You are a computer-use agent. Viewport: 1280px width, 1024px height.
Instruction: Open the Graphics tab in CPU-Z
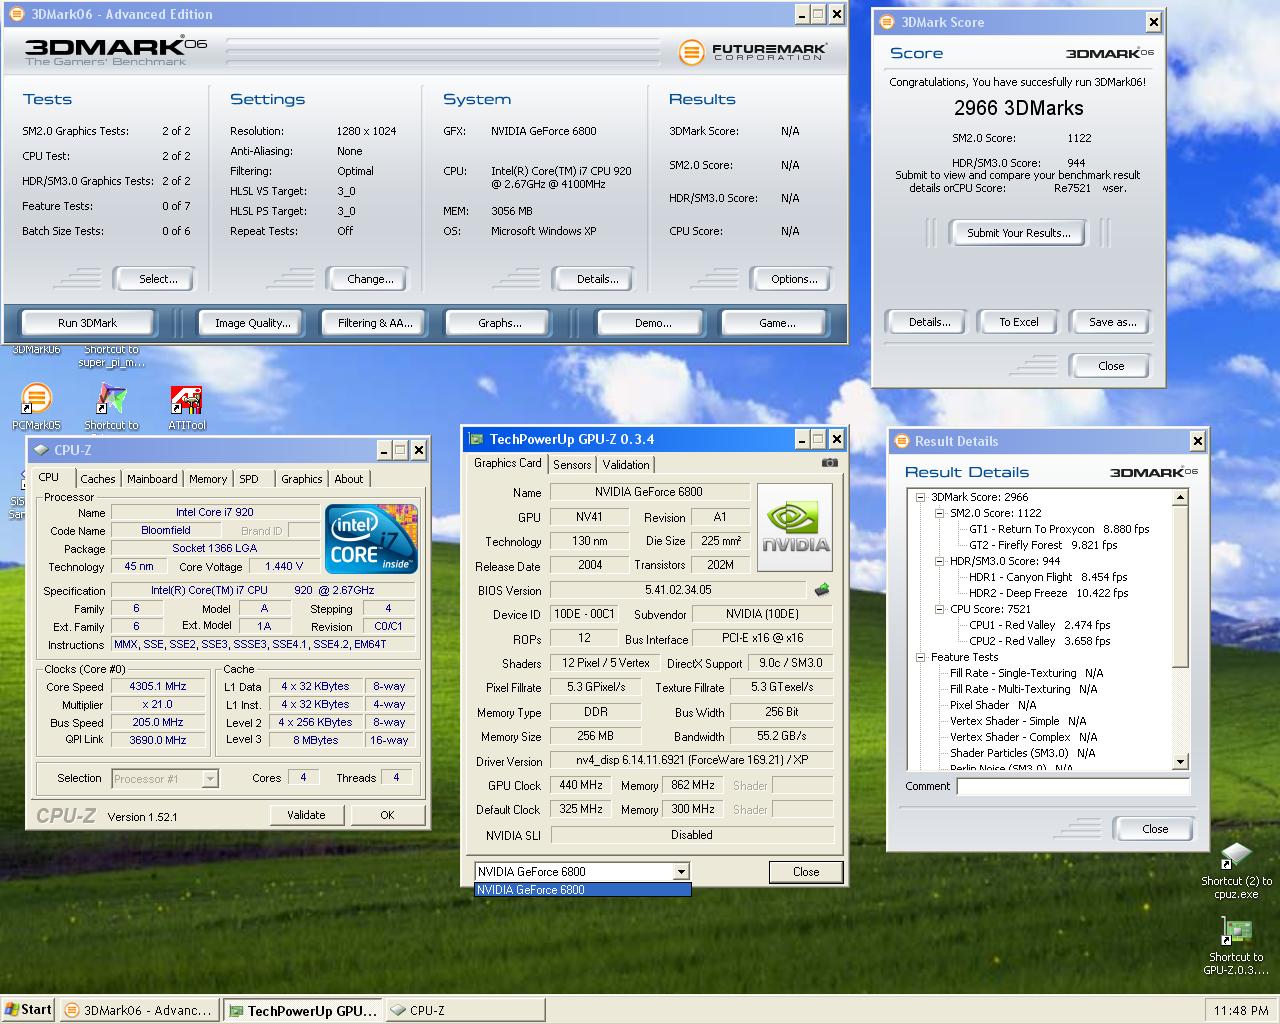pos(301,479)
